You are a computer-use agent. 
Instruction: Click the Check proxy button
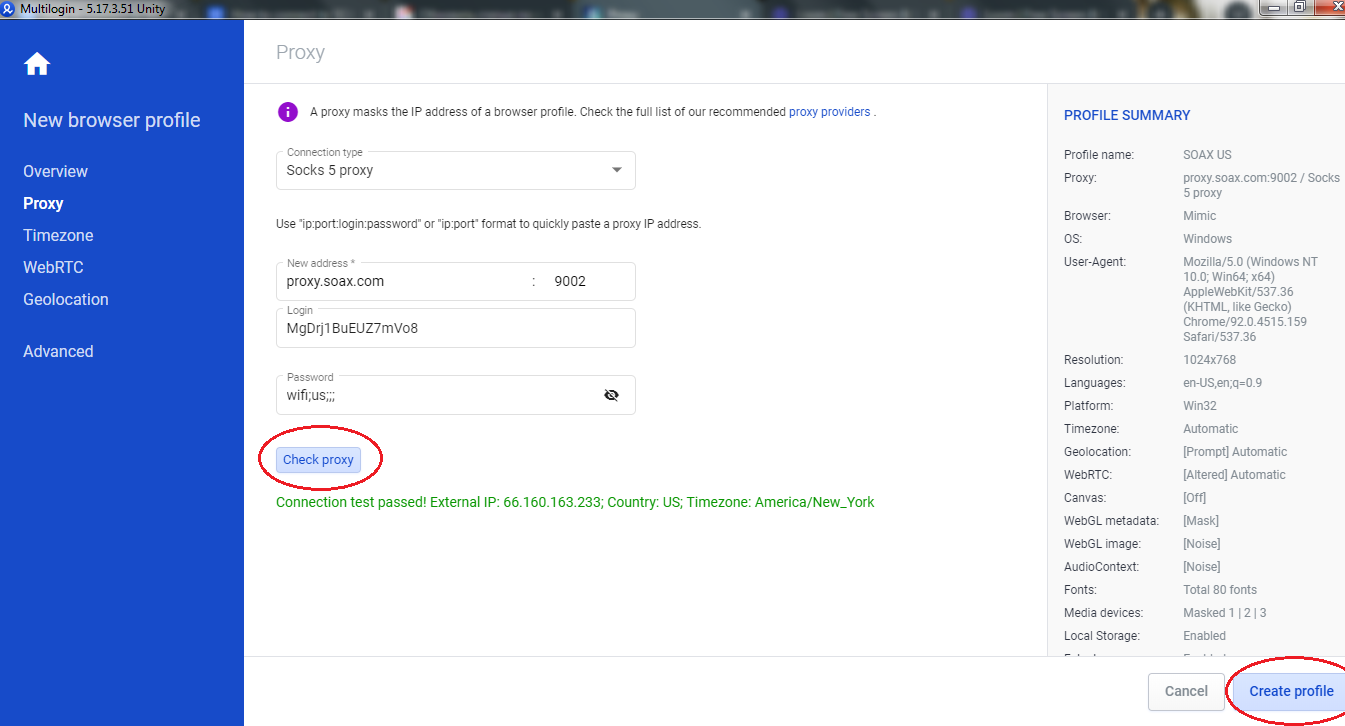pyautogui.click(x=318, y=460)
